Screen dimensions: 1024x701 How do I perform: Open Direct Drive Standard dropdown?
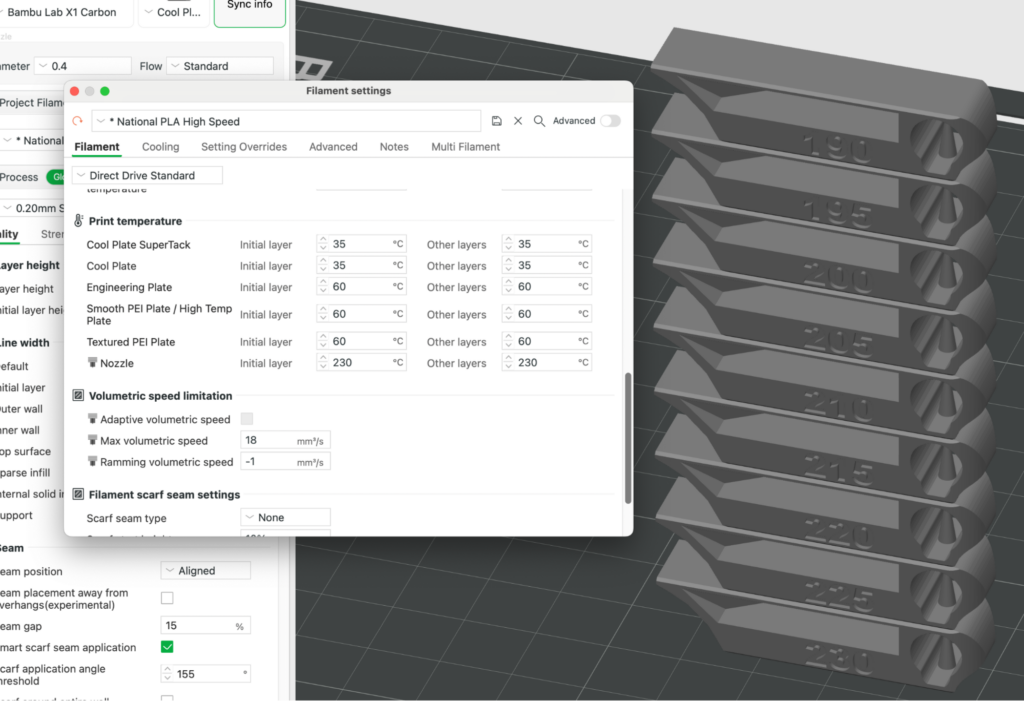[x=148, y=175]
